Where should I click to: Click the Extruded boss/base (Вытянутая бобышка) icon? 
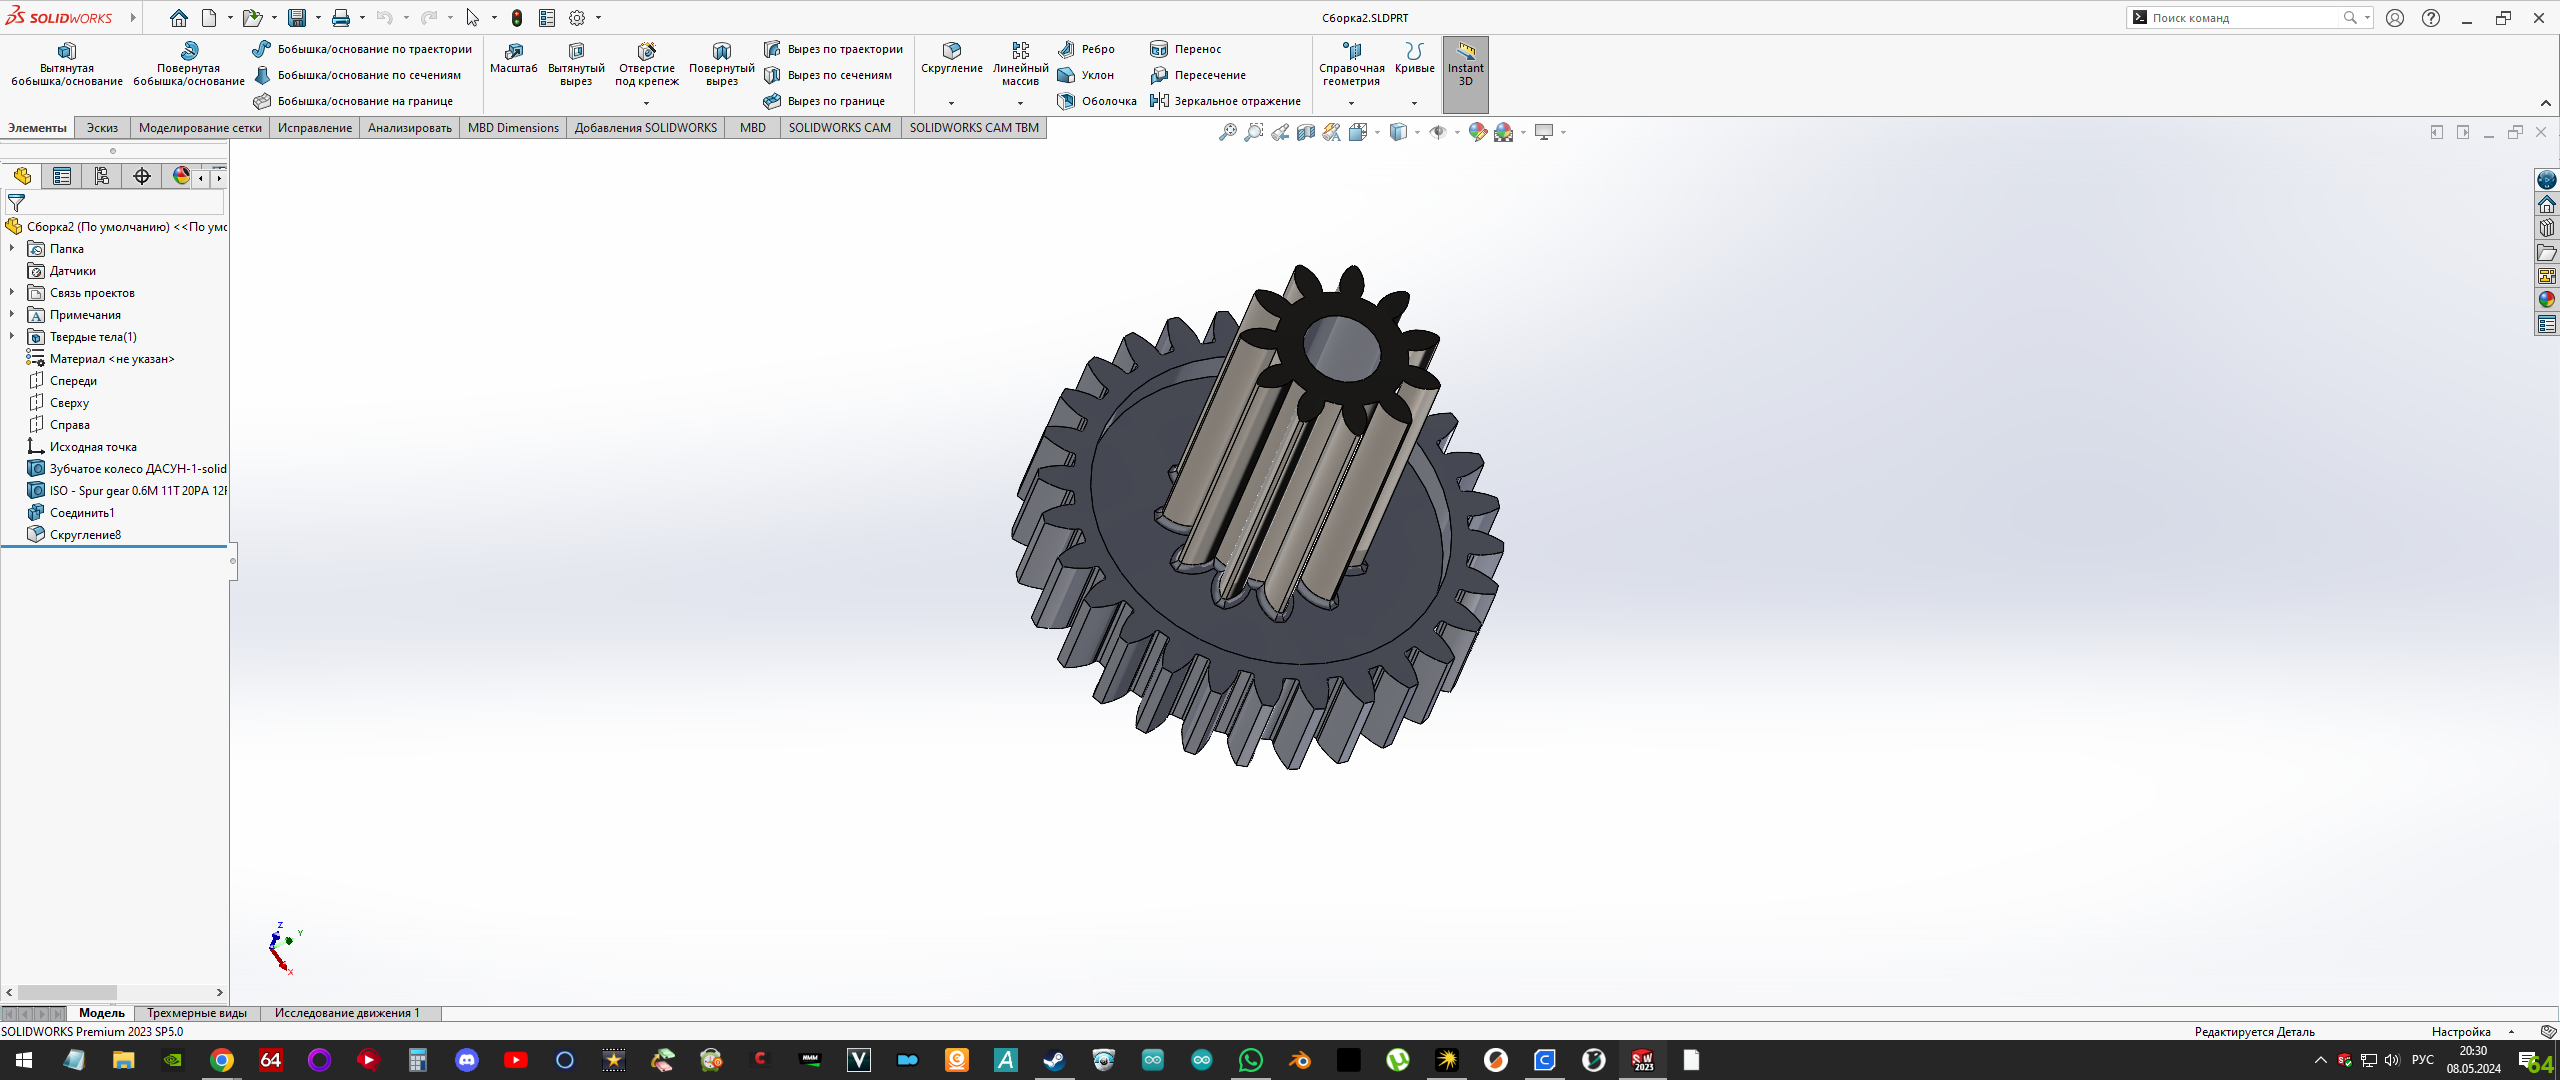click(x=67, y=51)
